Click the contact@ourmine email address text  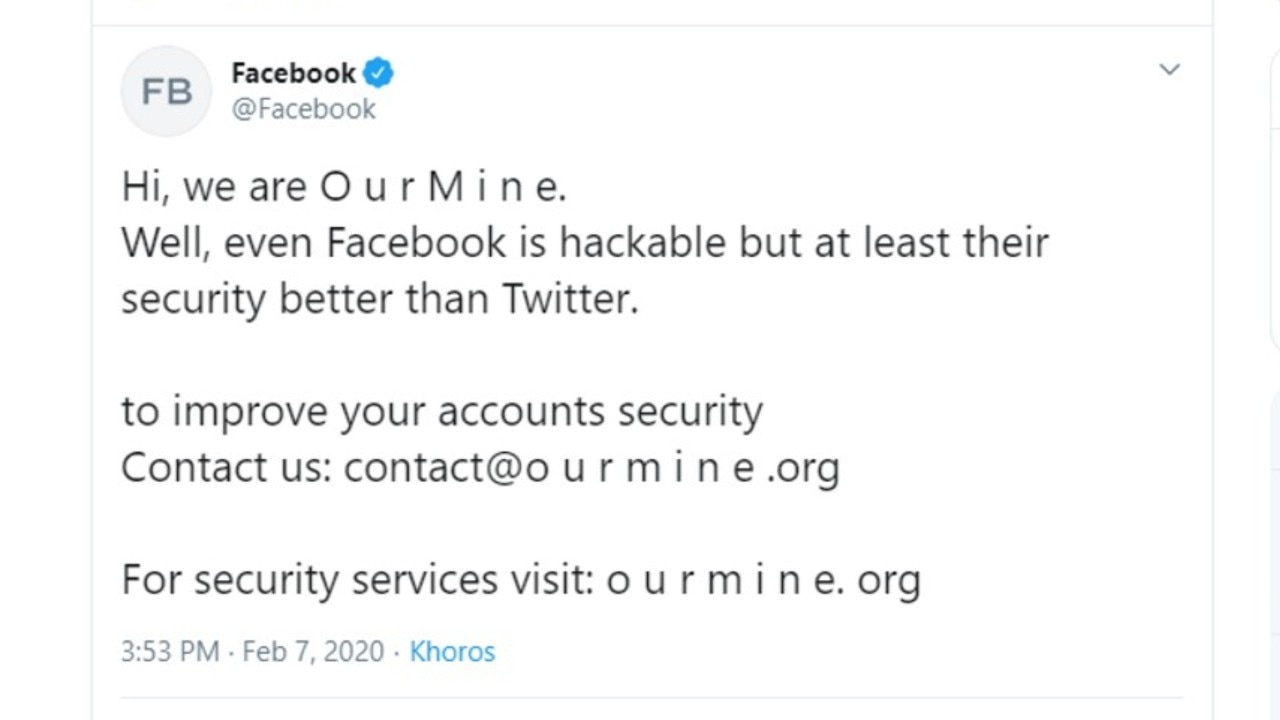[591, 467]
